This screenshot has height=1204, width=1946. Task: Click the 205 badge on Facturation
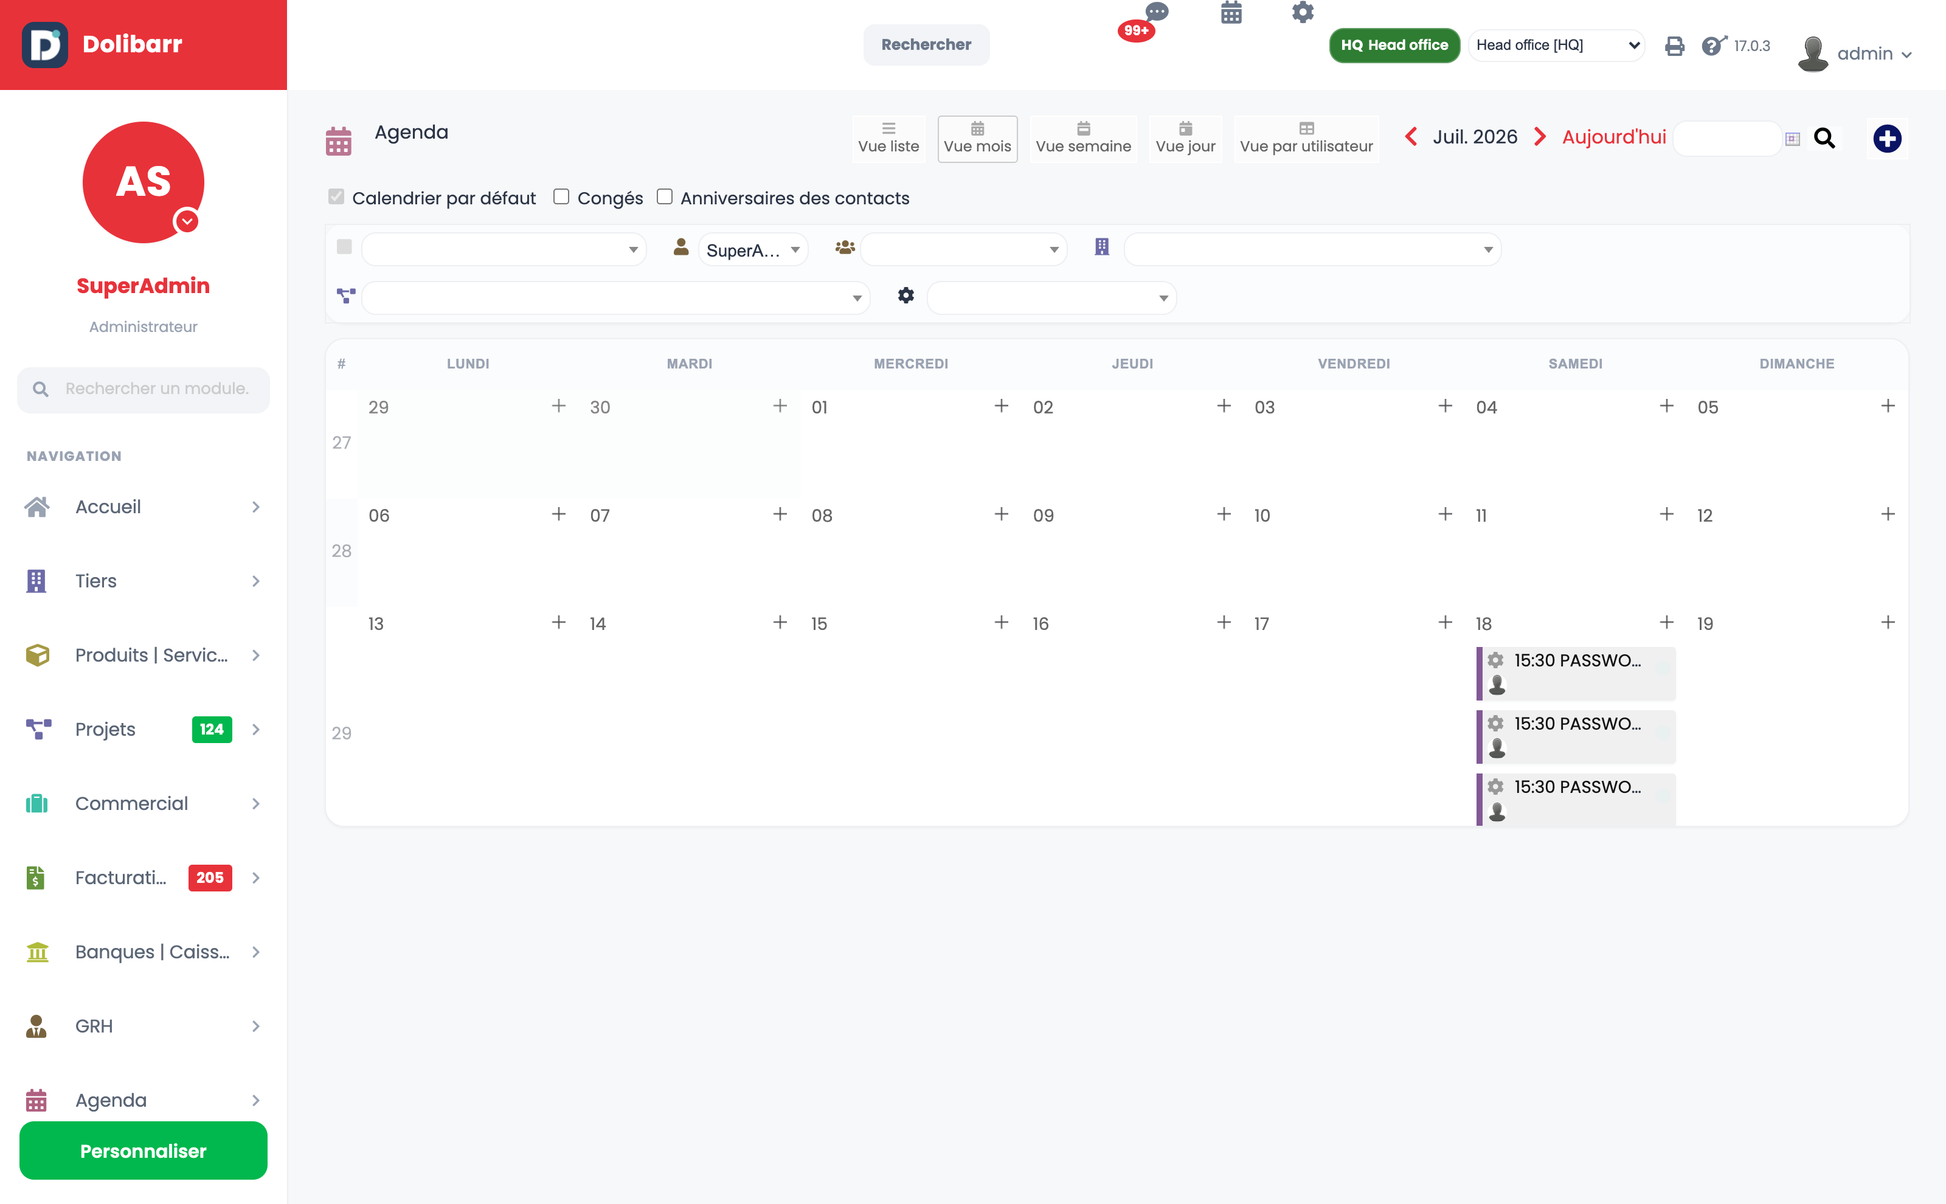point(210,877)
